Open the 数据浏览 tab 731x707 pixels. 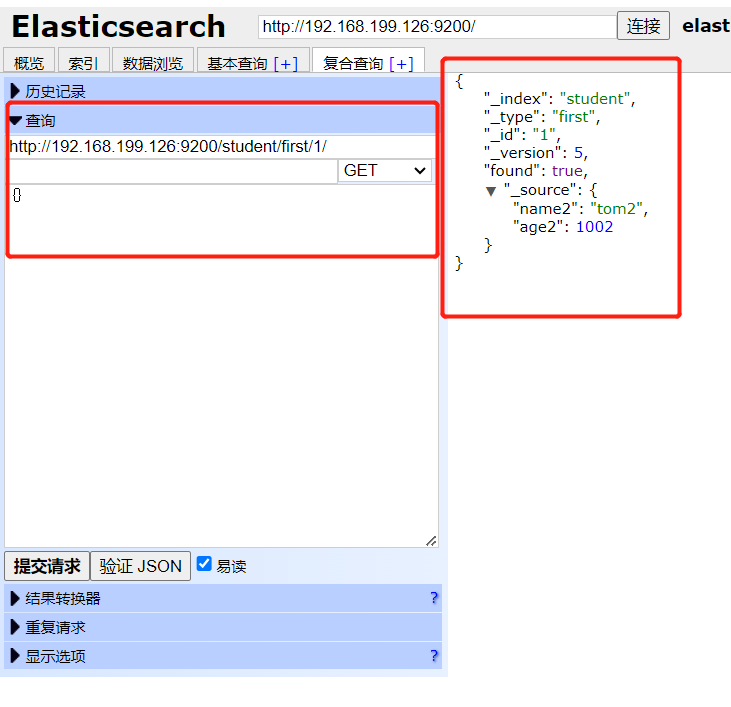(x=153, y=63)
